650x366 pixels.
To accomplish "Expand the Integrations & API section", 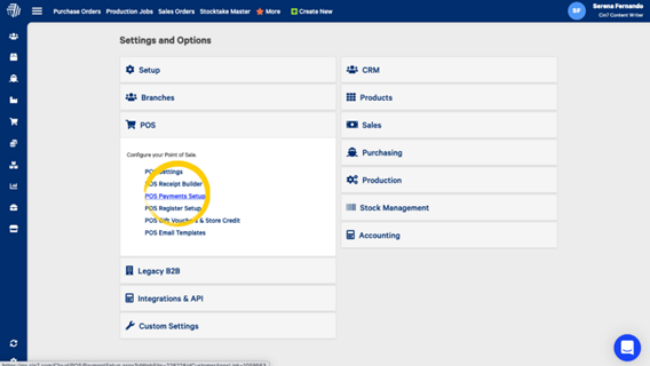I will [x=228, y=298].
